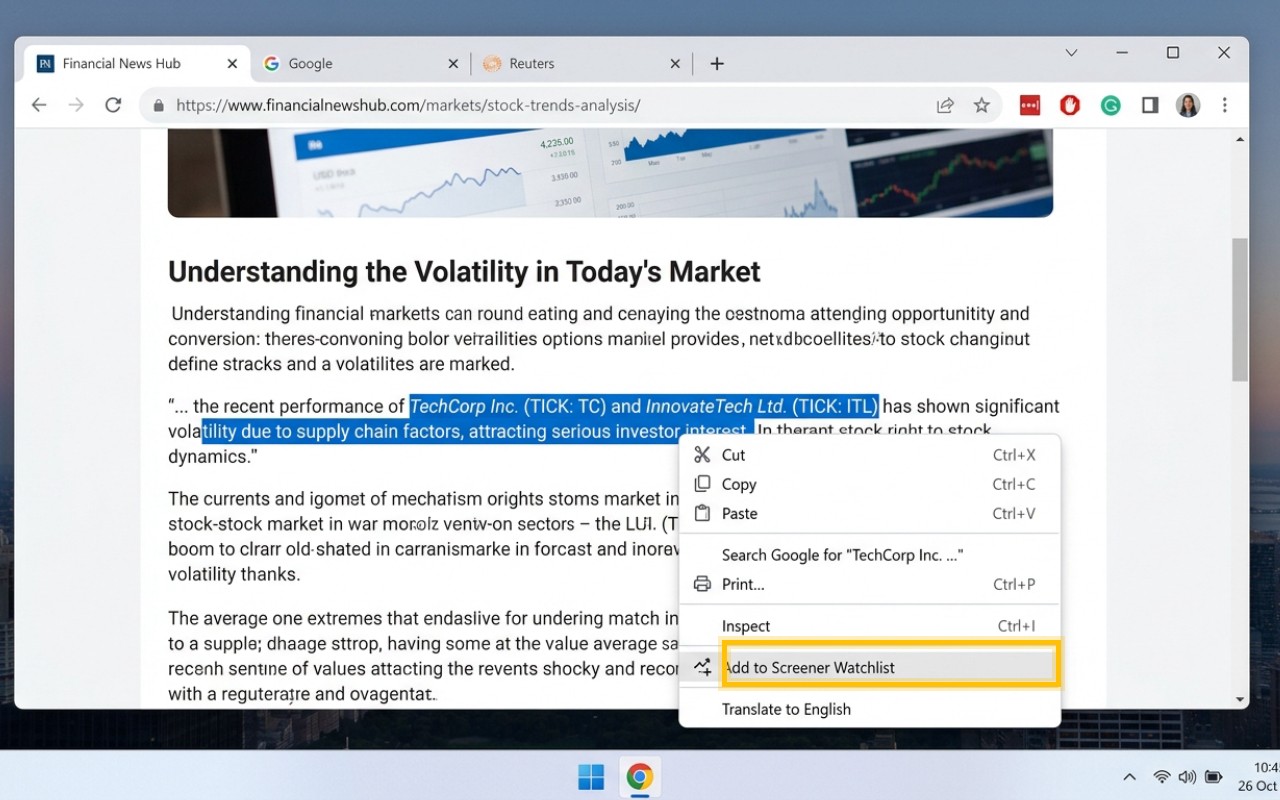The width and height of the screenshot is (1280, 800).
Task: Reload the page
Action: coord(113,105)
